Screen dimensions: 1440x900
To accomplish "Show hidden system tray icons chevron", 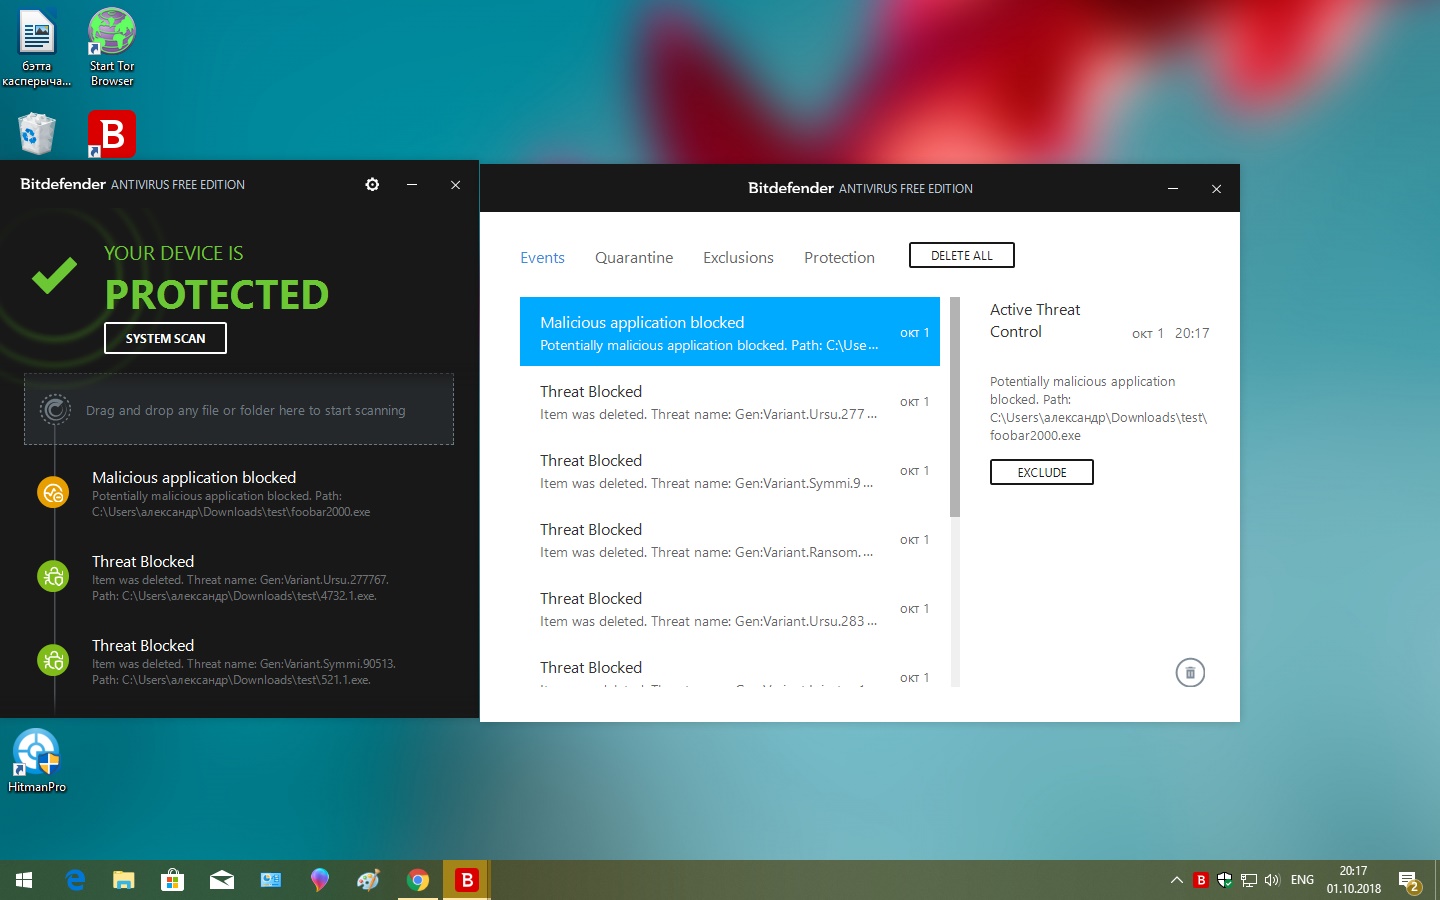I will coord(1176,880).
